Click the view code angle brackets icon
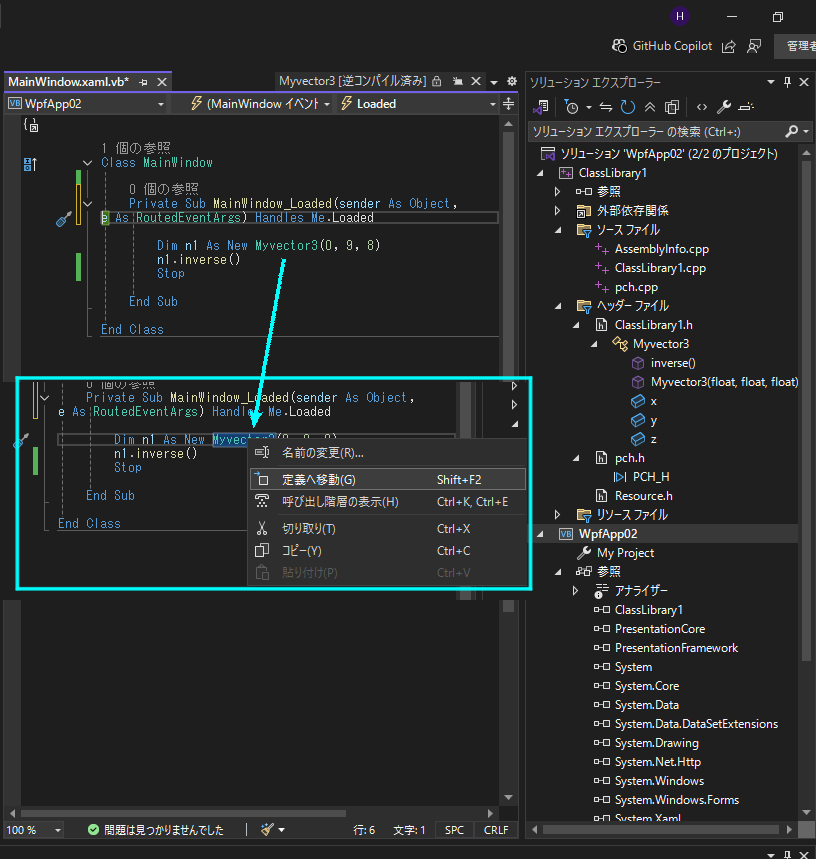 [x=702, y=107]
